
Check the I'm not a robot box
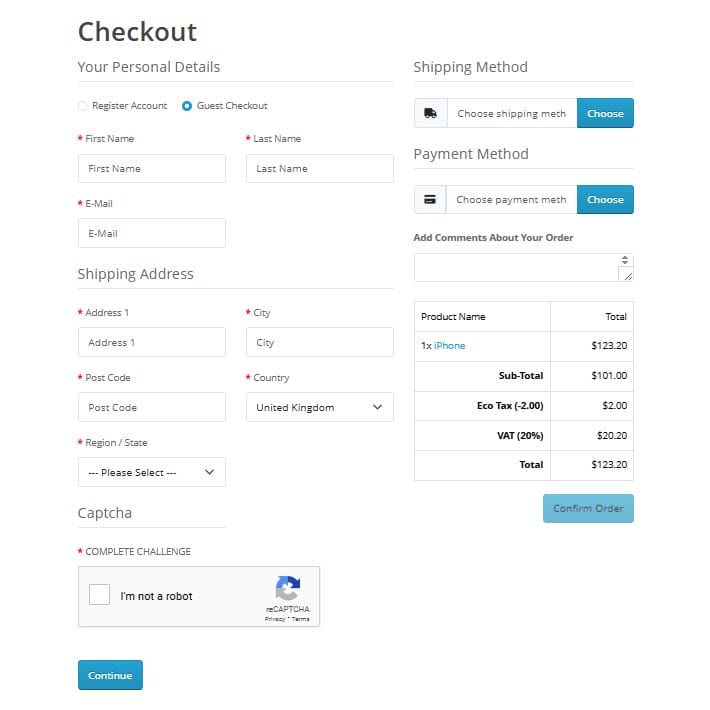click(x=100, y=595)
